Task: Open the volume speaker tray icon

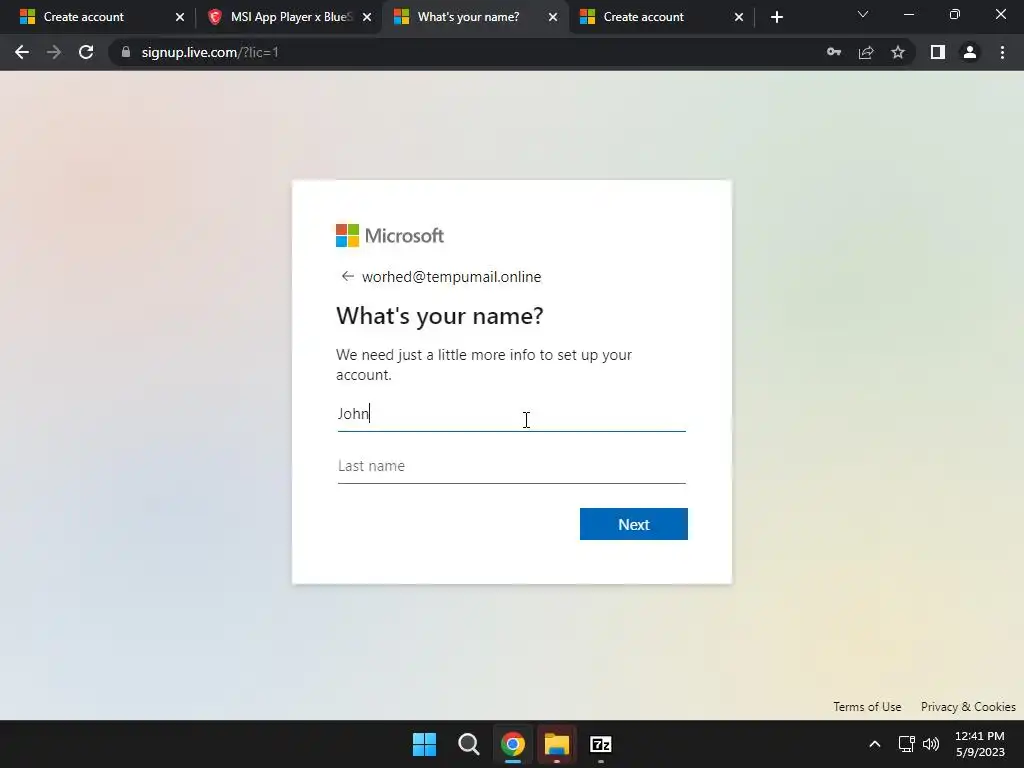Action: (931, 744)
